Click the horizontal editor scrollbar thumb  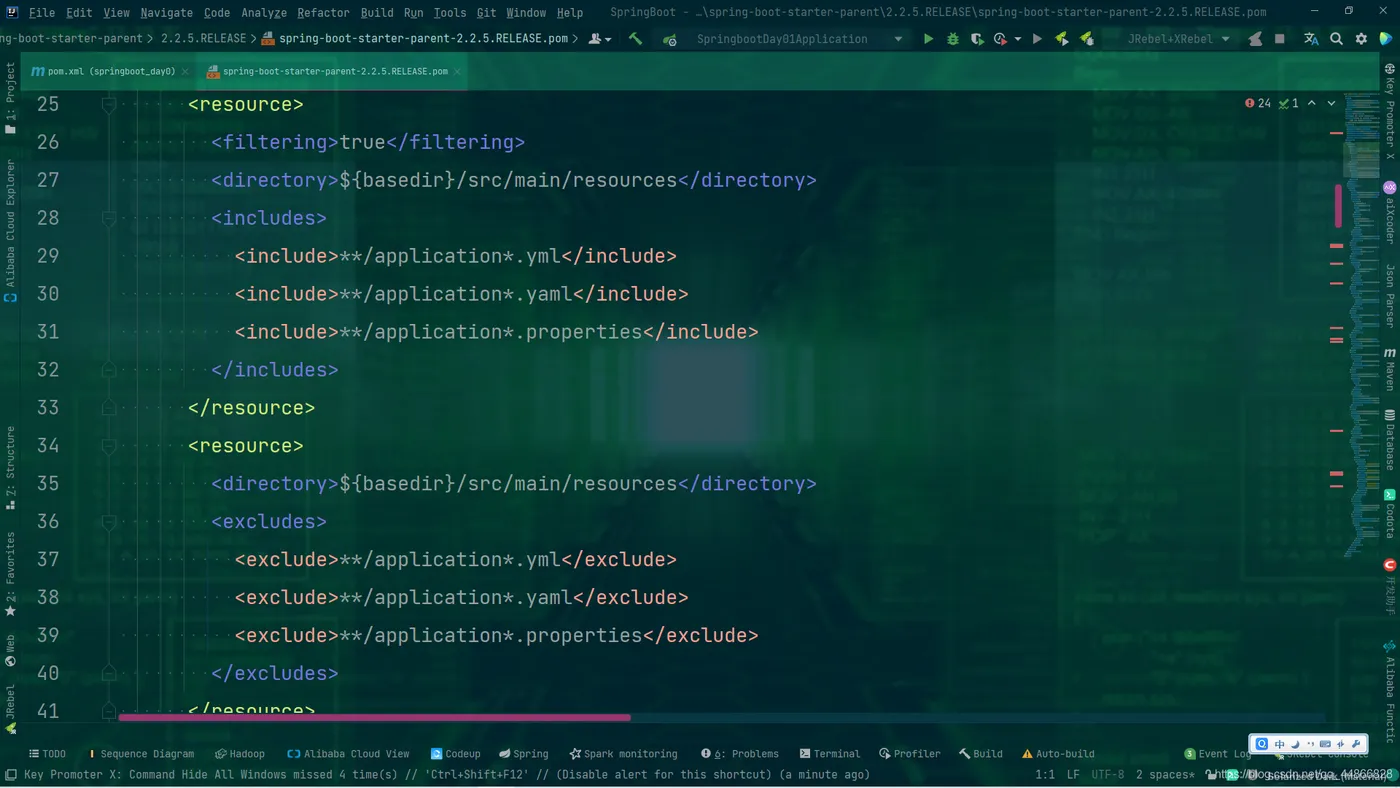(374, 717)
